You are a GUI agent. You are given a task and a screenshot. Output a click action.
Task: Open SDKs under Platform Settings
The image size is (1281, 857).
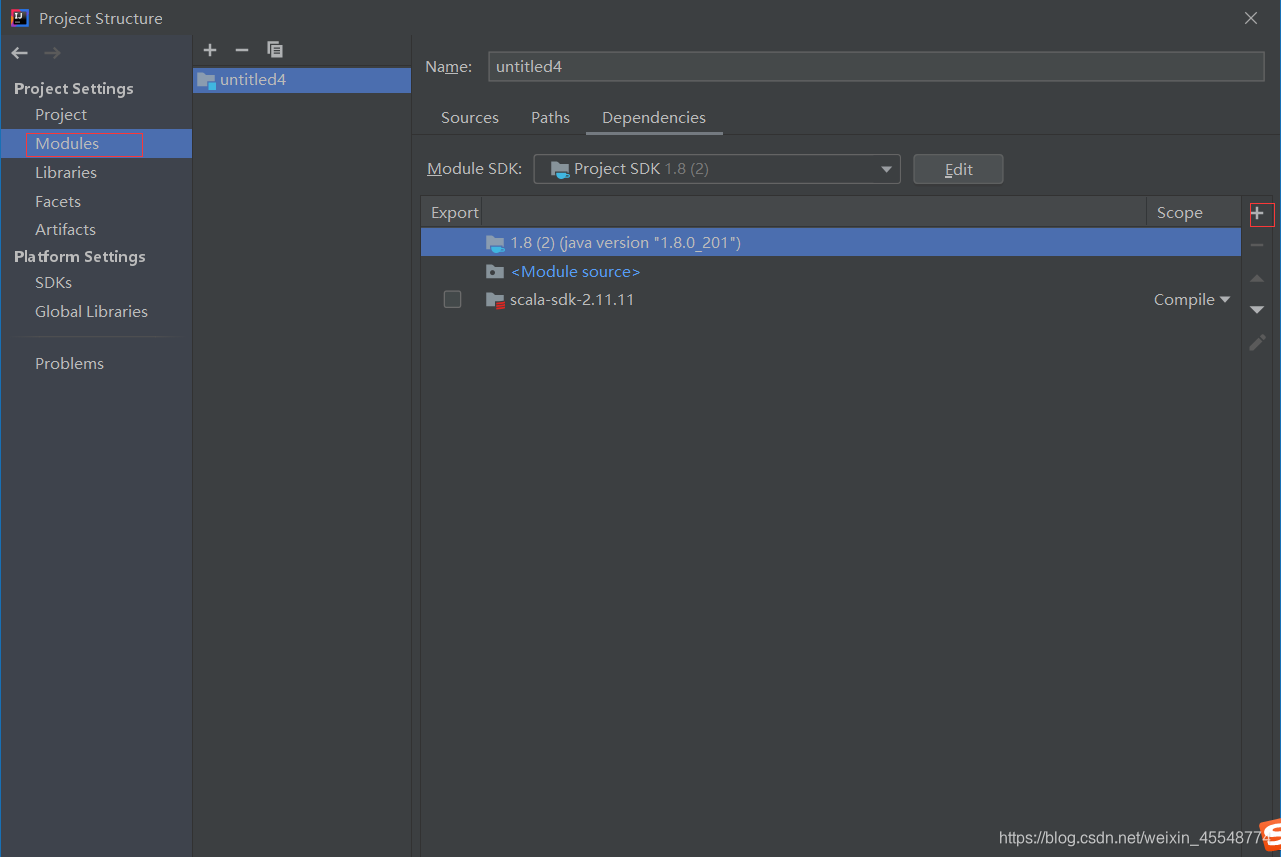(53, 283)
